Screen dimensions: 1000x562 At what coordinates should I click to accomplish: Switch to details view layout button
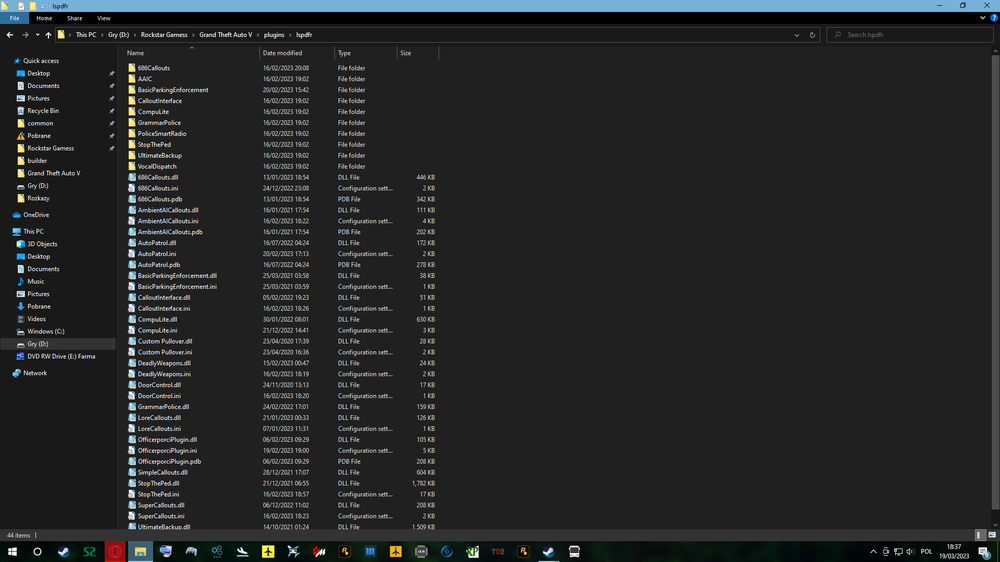pyautogui.click(x=980, y=535)
